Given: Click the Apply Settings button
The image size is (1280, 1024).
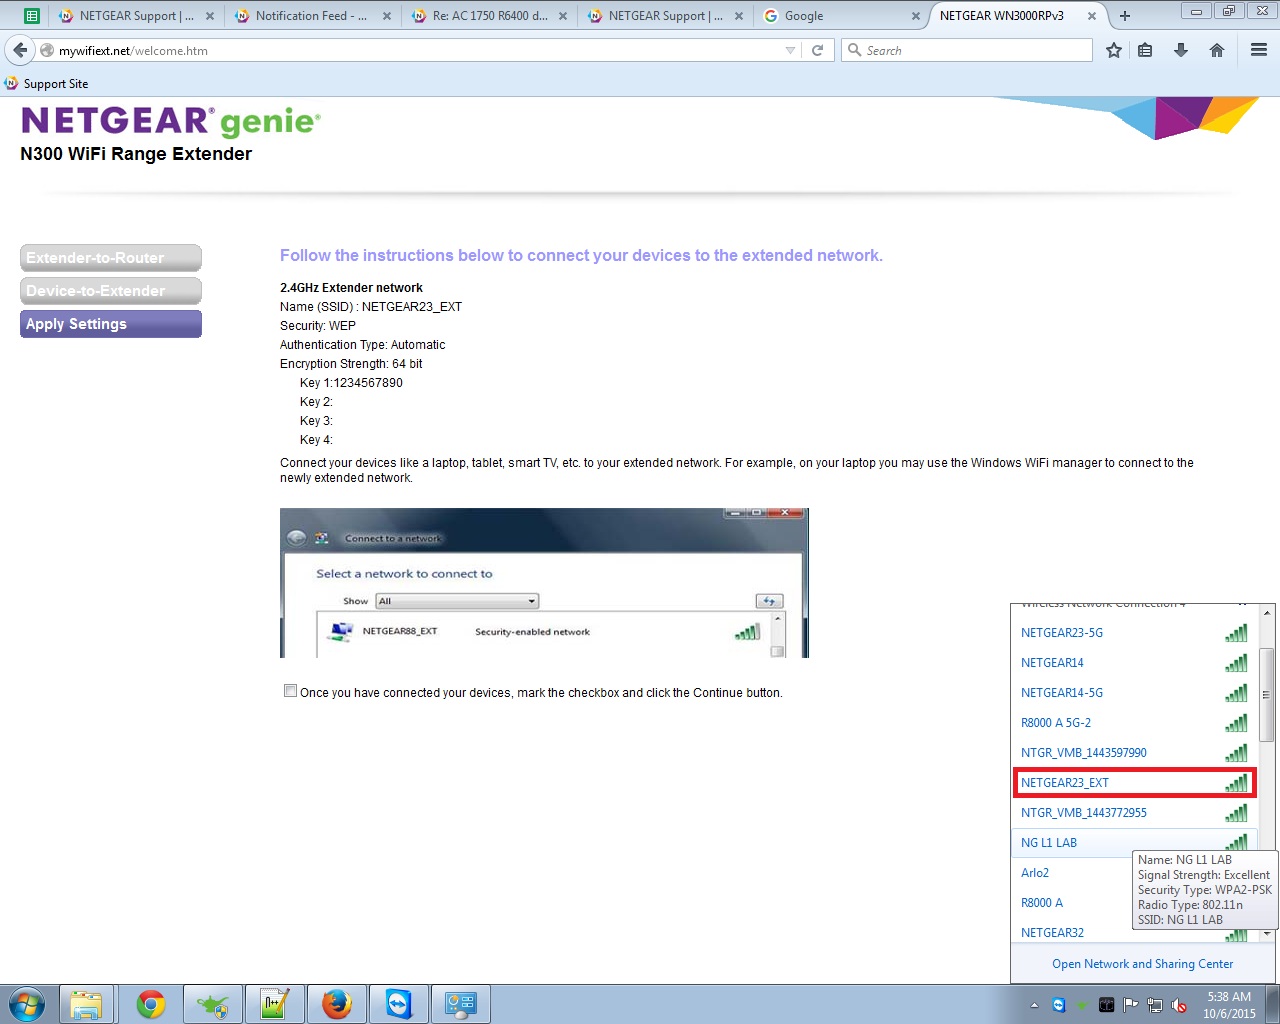Looking at the screenshot, I should 110,323.
